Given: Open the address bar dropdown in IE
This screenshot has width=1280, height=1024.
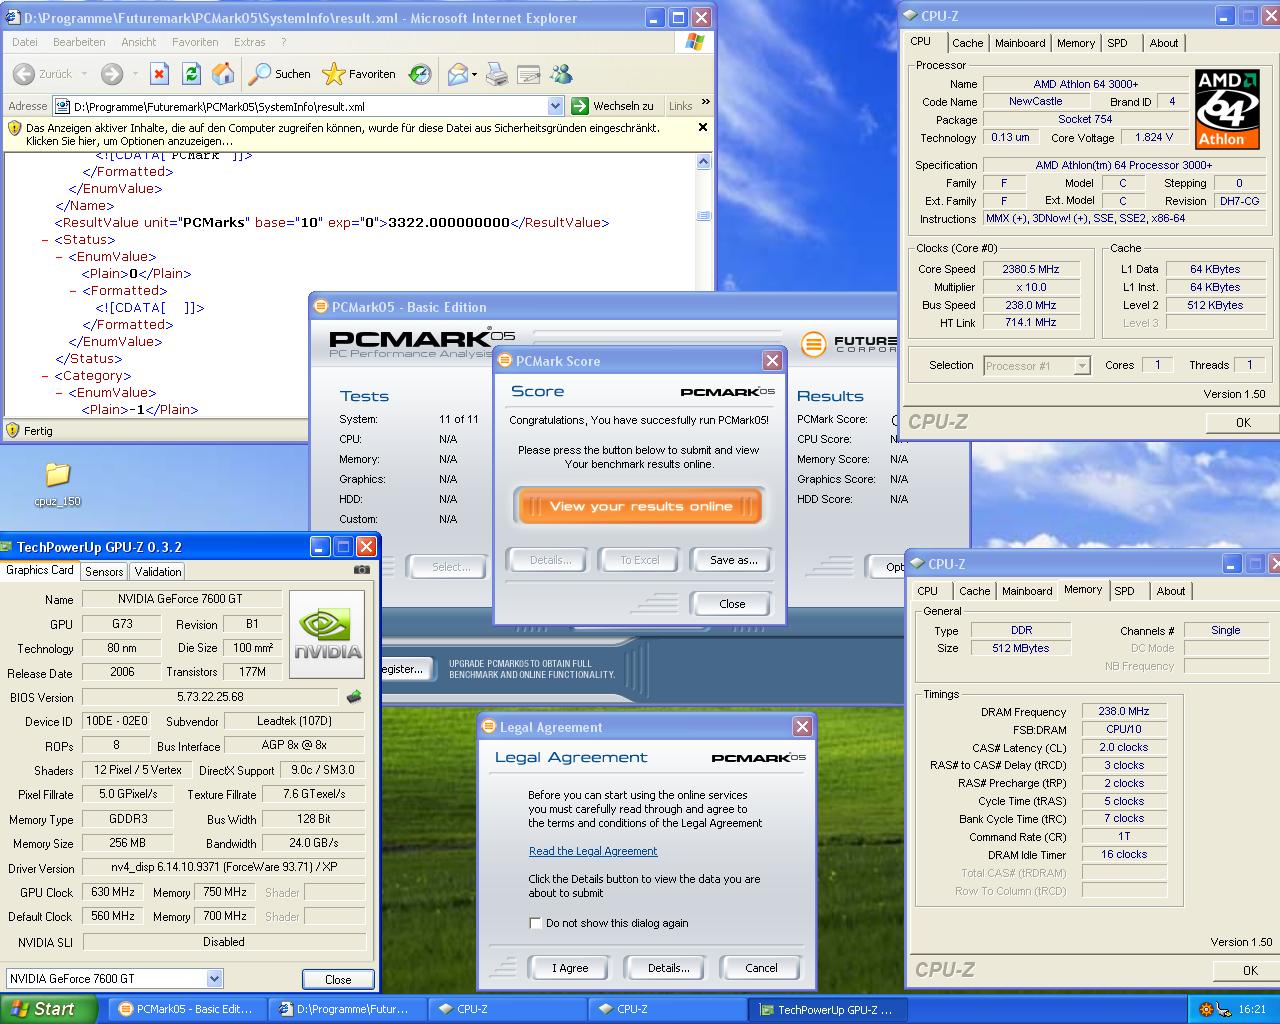Looking at the screenshot, I should (x=556, y=106).
